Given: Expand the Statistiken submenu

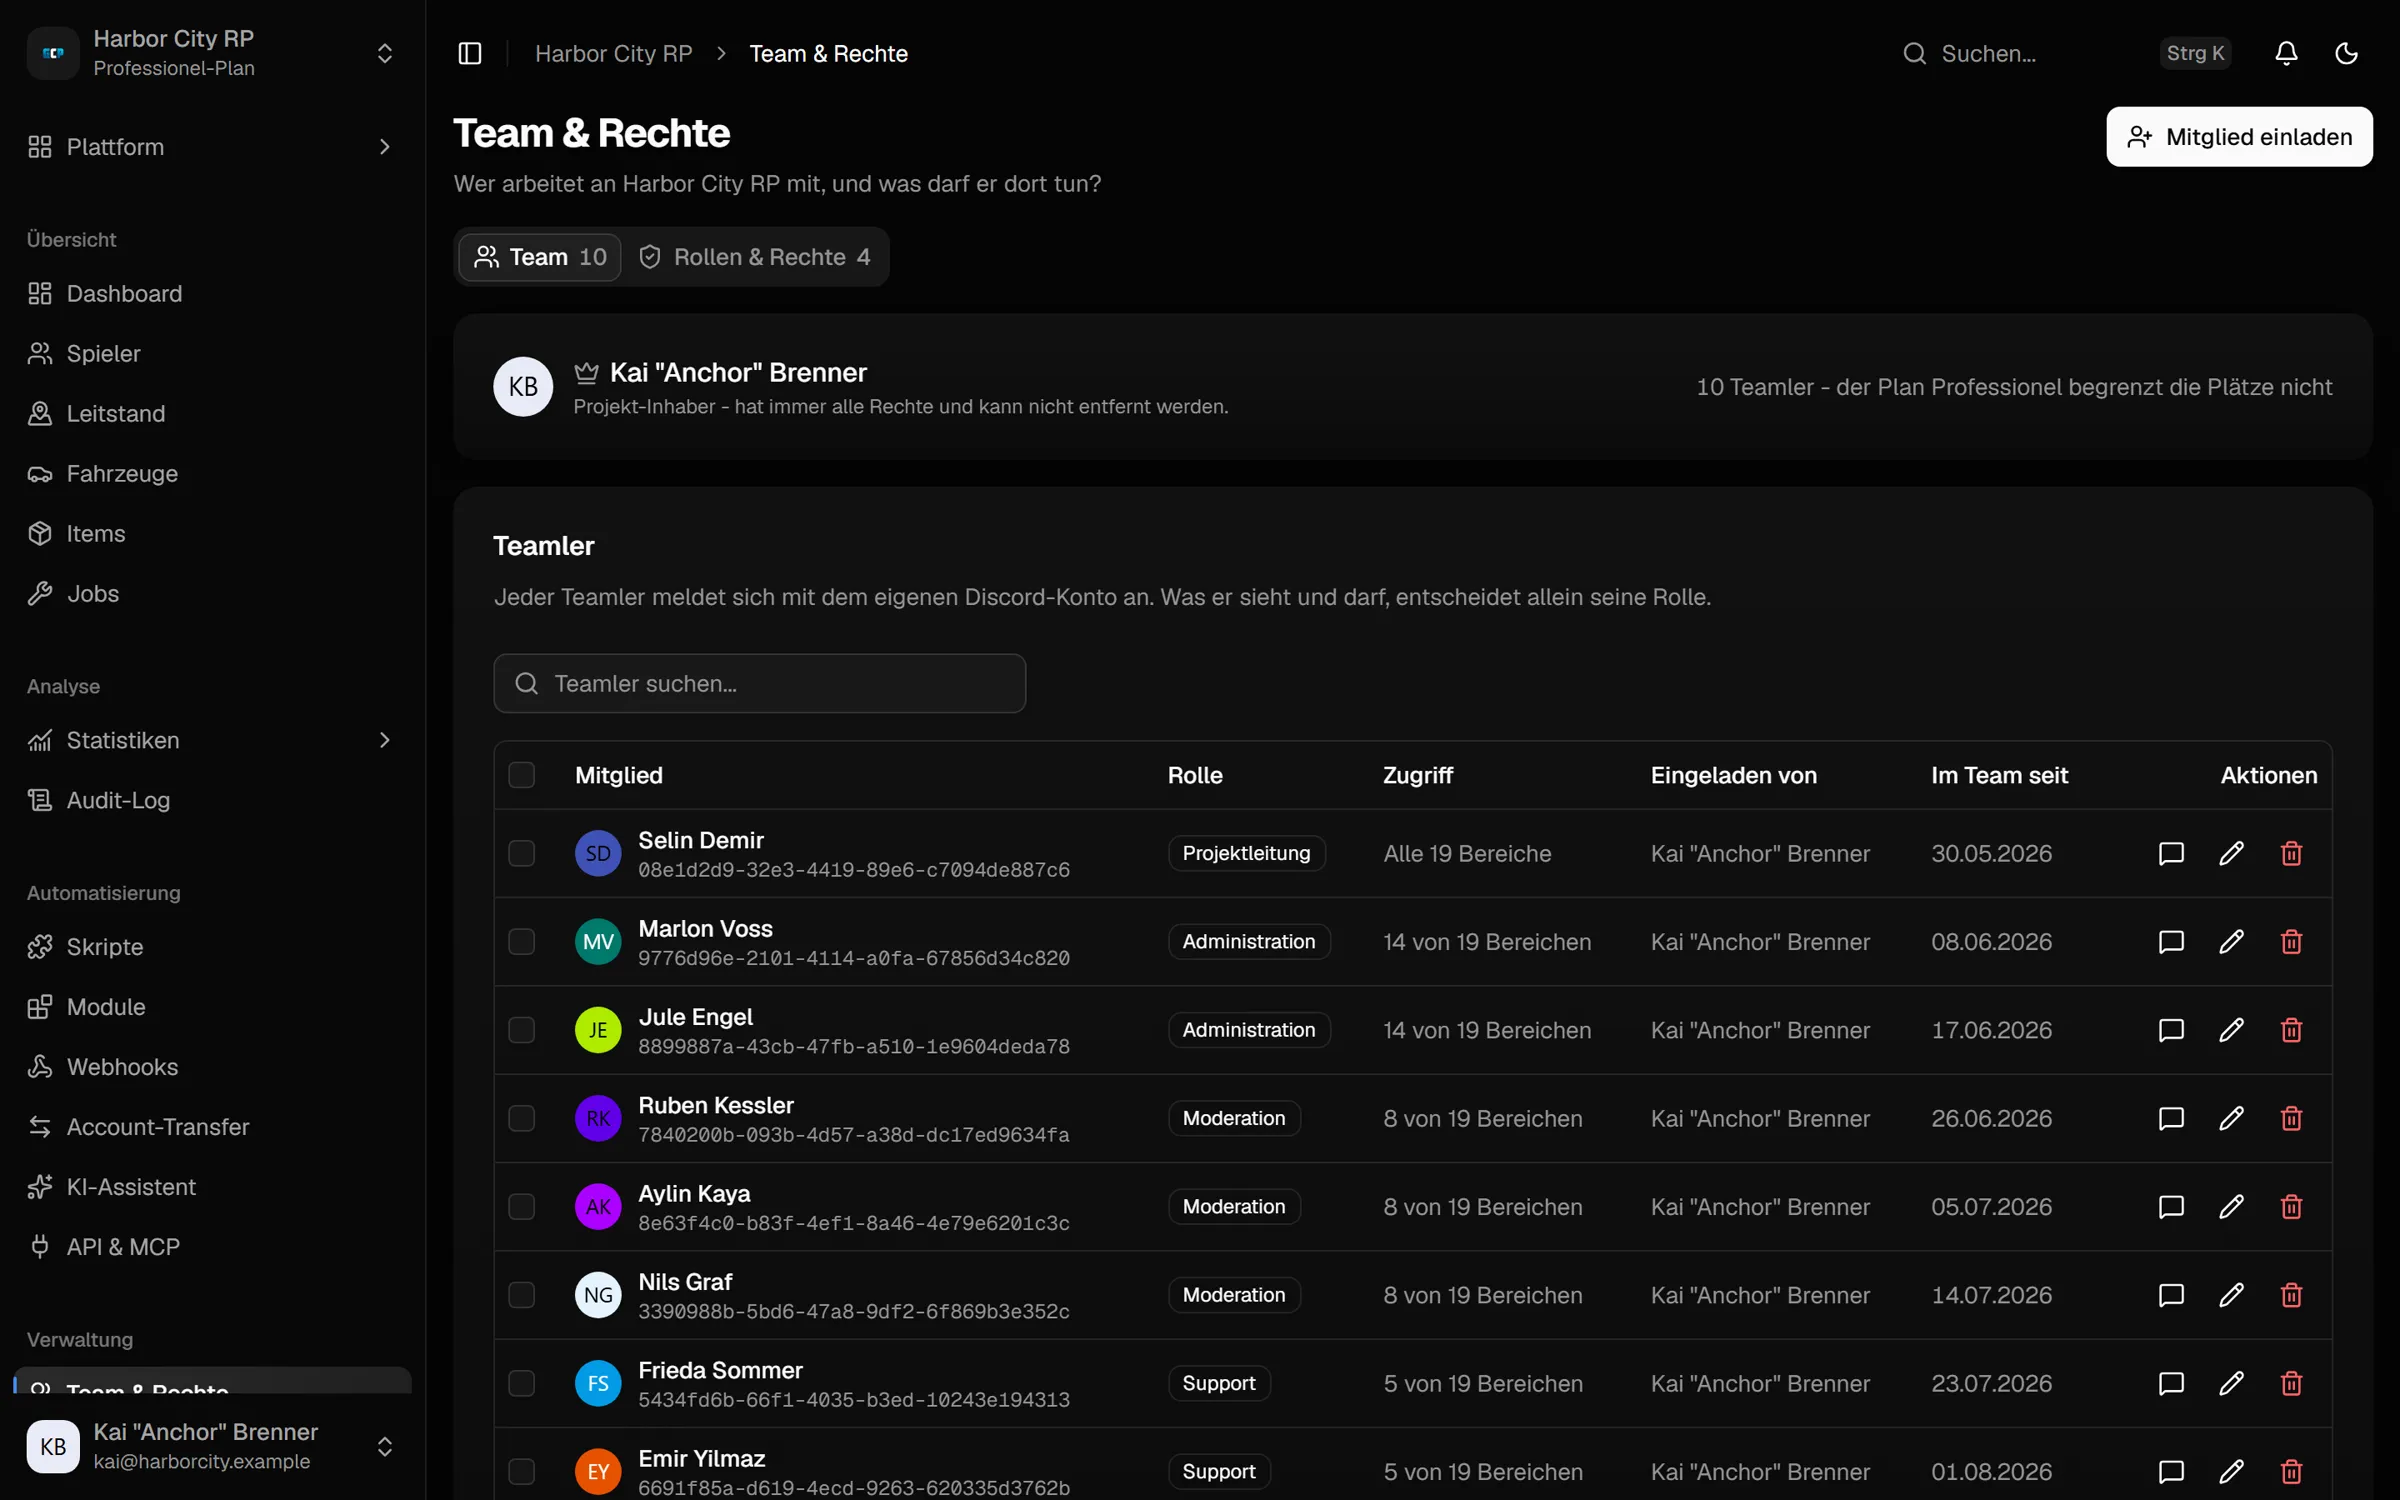Looking at the screenshot, I should coord(212,740).
